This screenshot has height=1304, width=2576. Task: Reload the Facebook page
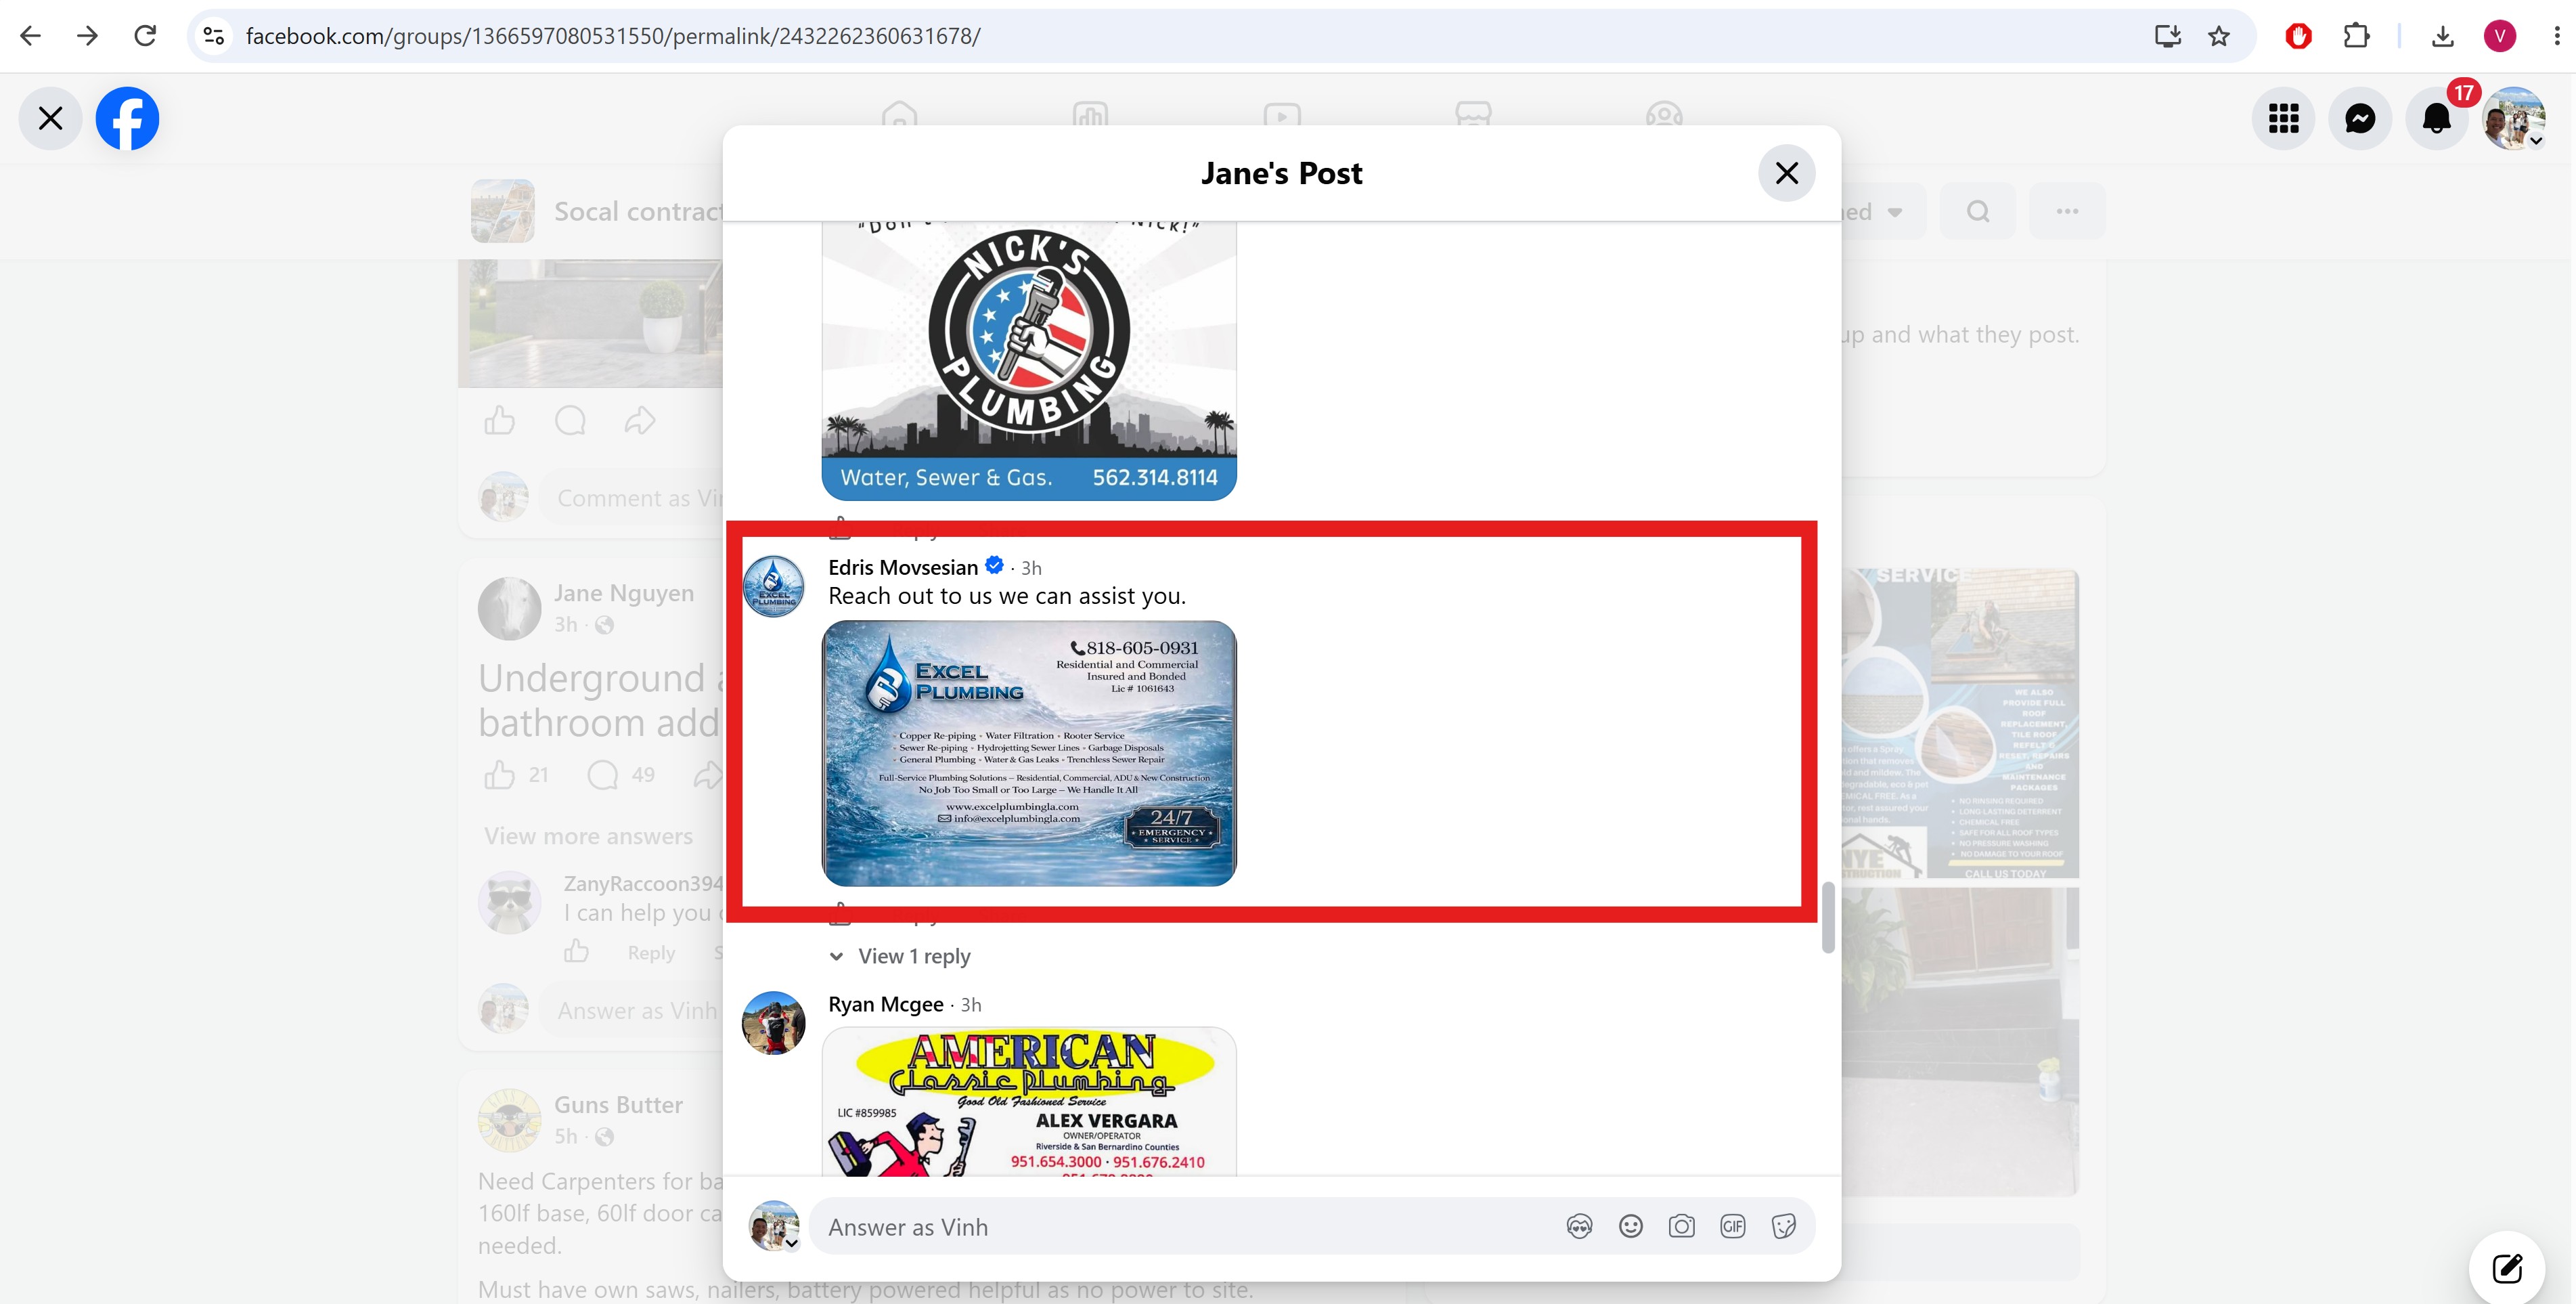145,36
